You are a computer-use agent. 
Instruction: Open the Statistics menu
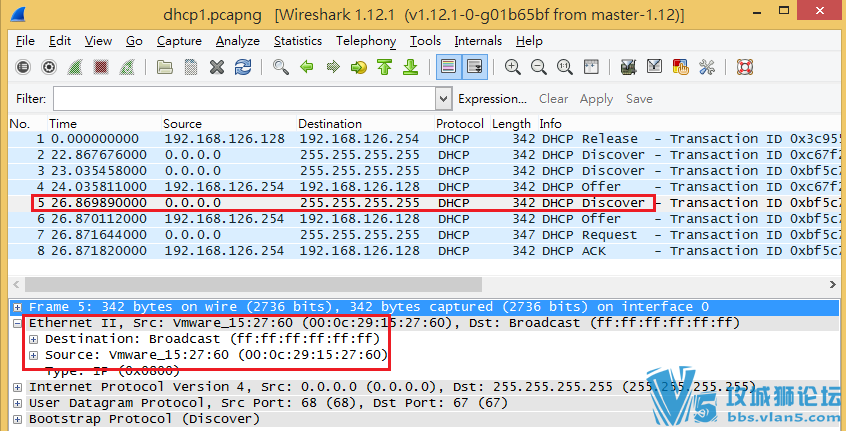click(298, 41)
